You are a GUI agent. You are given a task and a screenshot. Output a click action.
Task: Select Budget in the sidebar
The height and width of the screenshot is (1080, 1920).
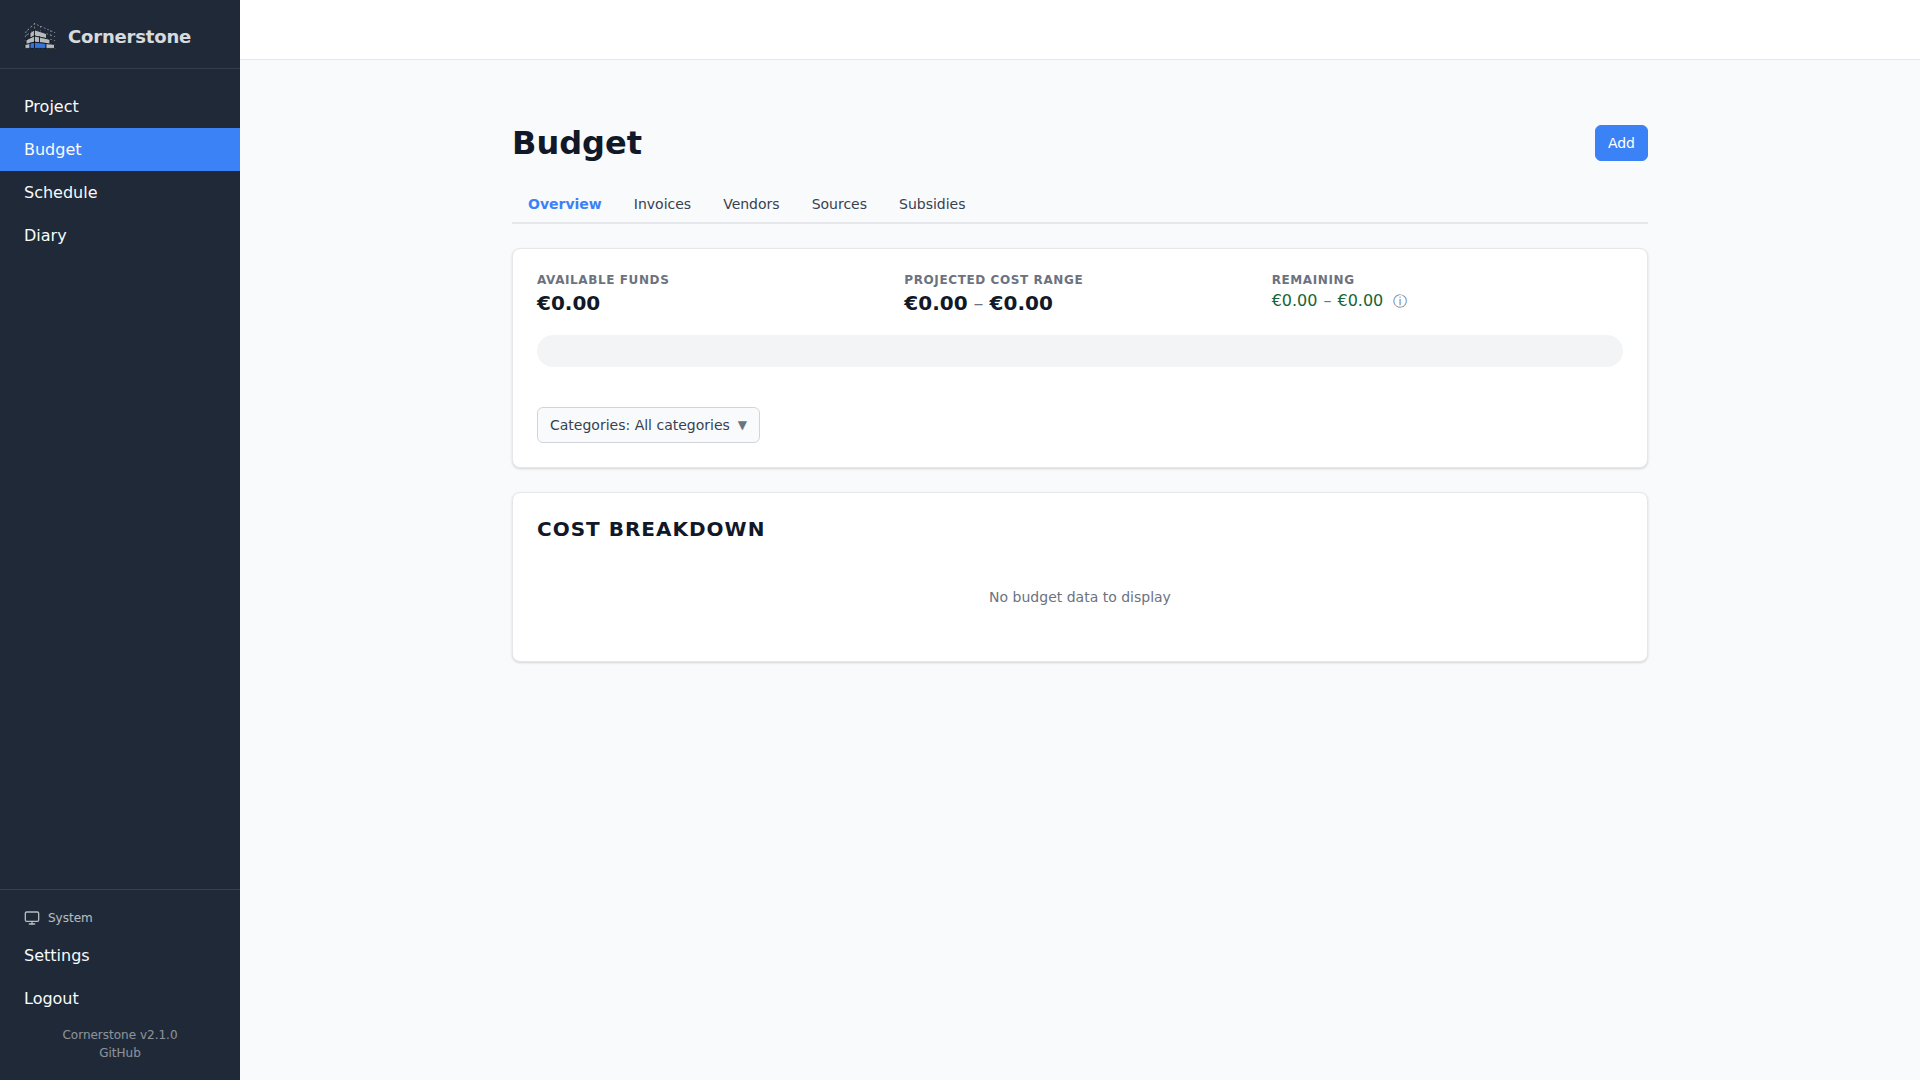pos(52,149)
